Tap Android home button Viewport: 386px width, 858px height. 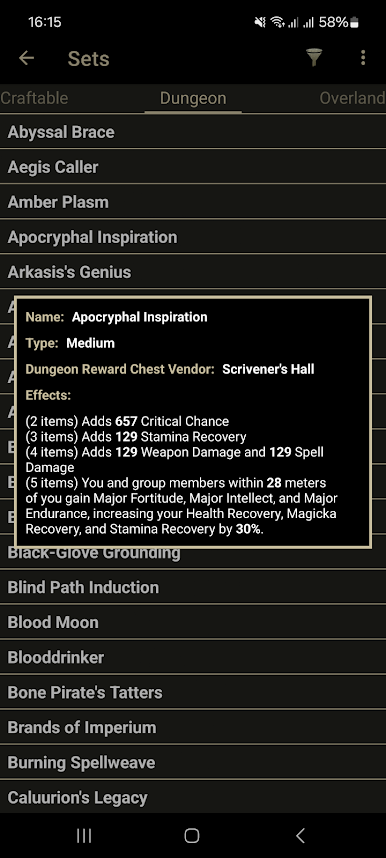(x=192, y=835)
